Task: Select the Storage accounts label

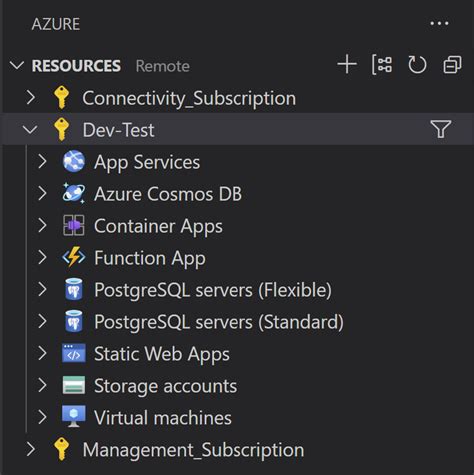Action: pos(166,386)
